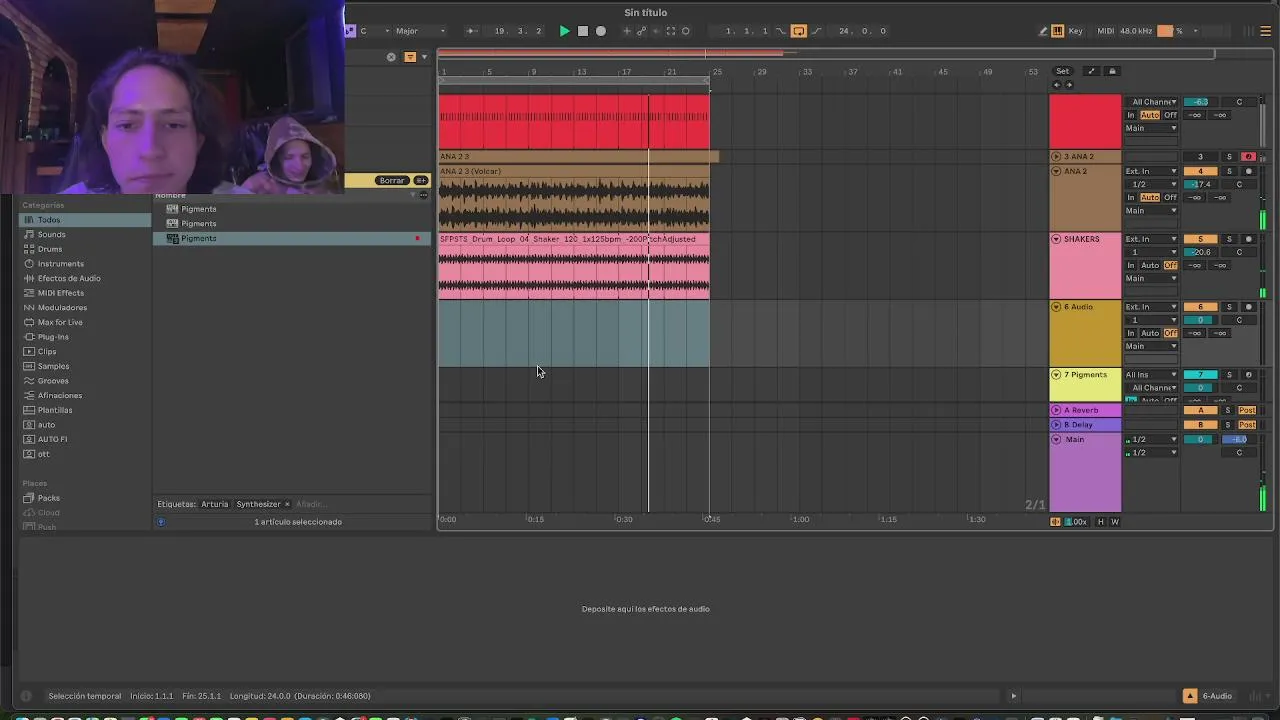
Task: Open the Moduladores category
Action: tap(62, 308)
